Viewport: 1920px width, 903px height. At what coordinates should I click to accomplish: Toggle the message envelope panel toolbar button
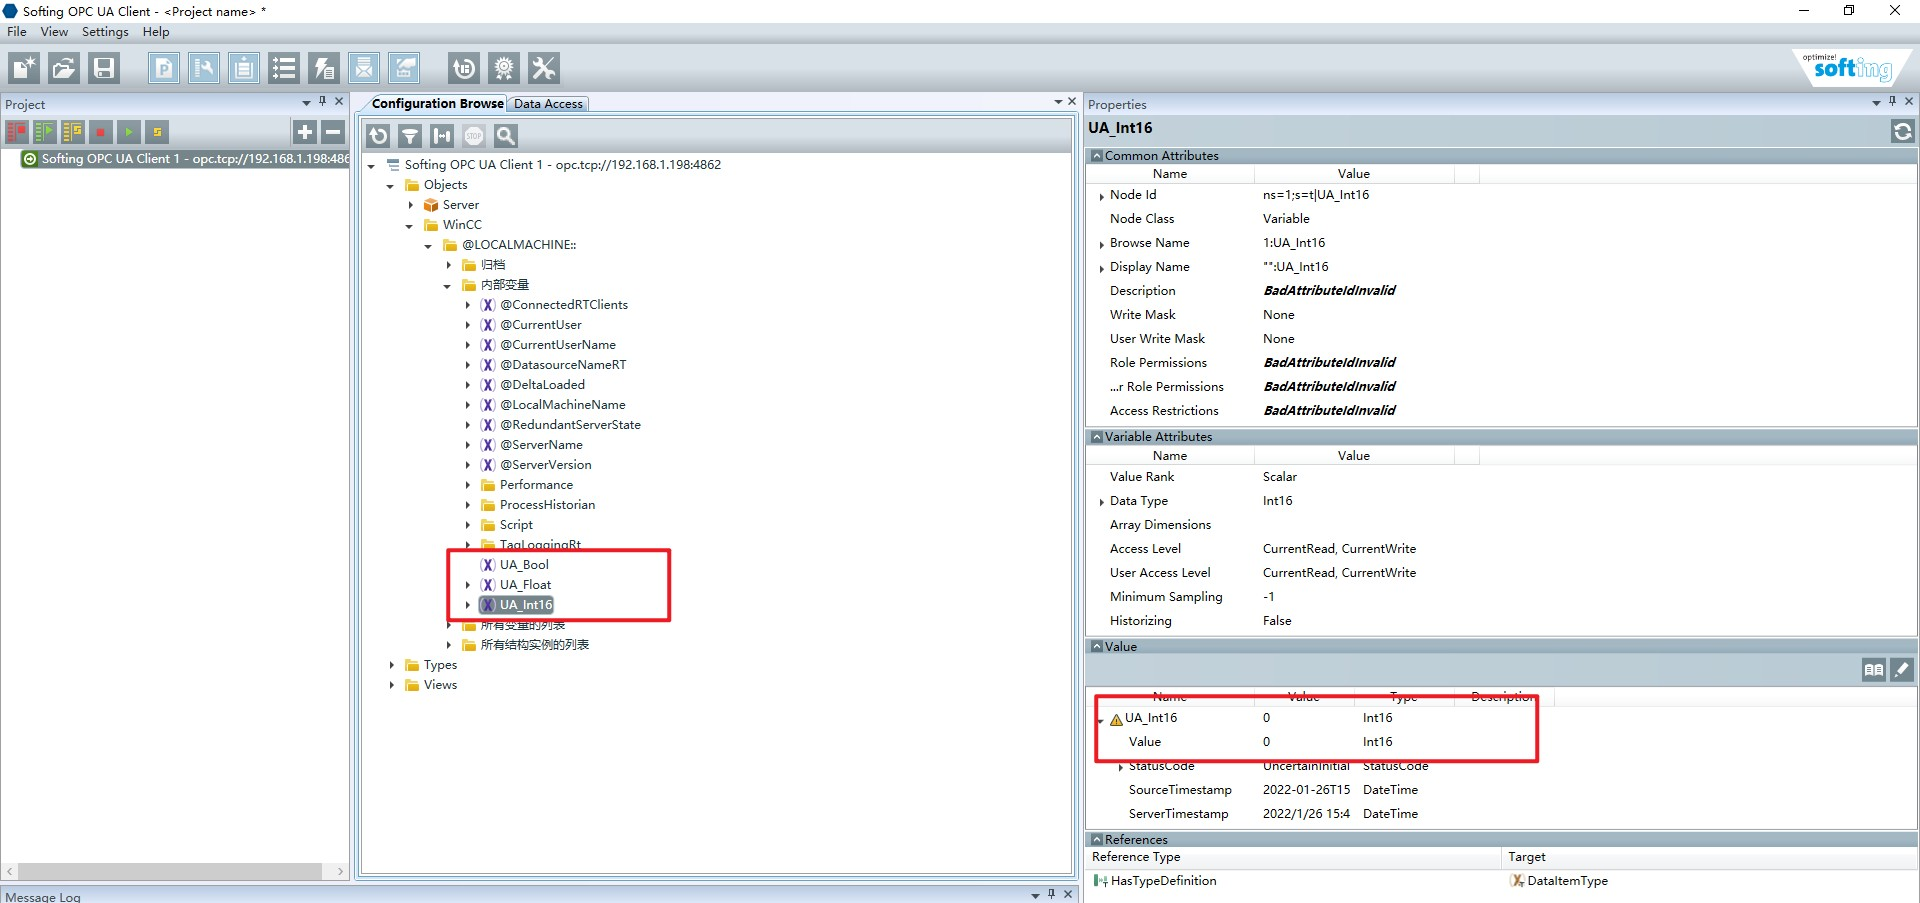(x=364, y=68)
